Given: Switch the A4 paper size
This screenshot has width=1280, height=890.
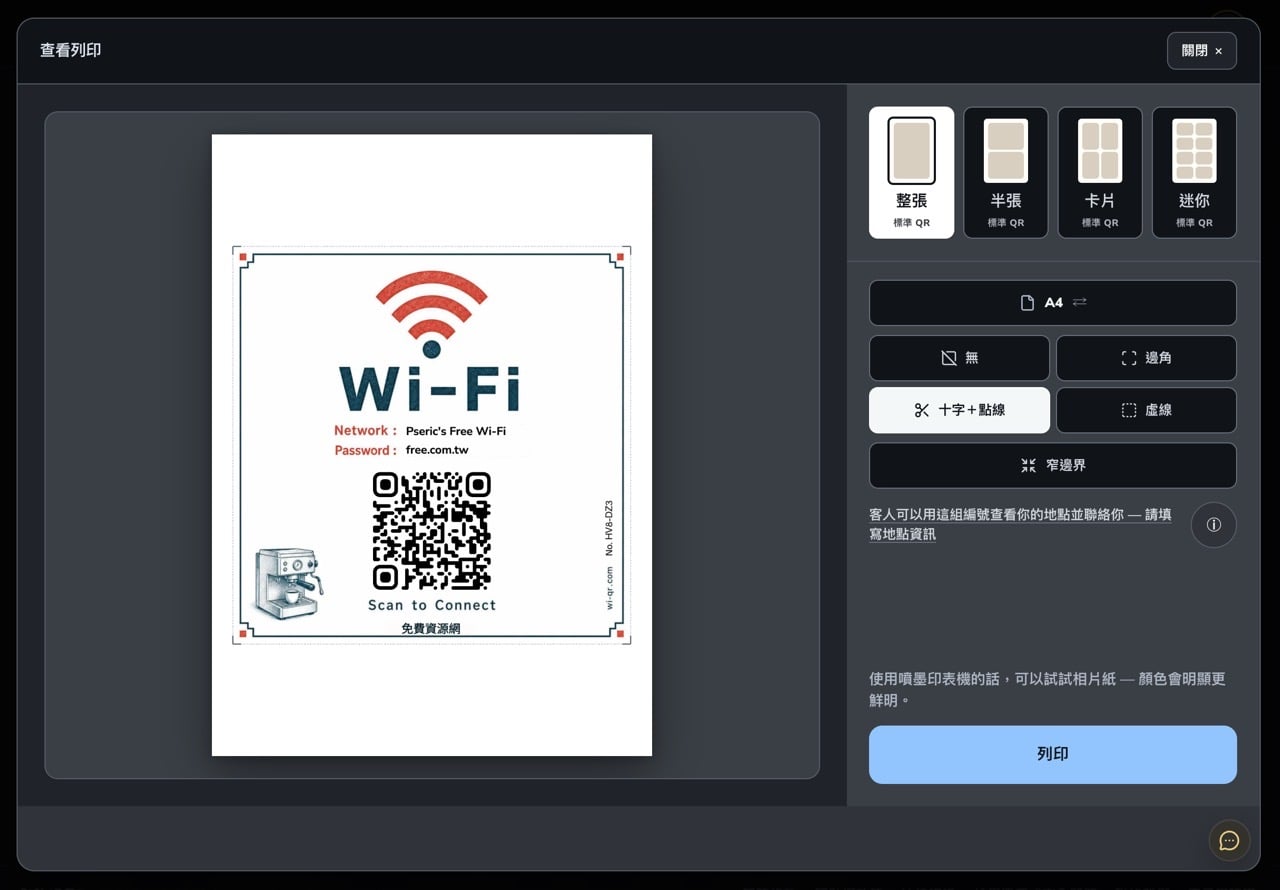Looking at the screenshot, I should point(1052,303).
